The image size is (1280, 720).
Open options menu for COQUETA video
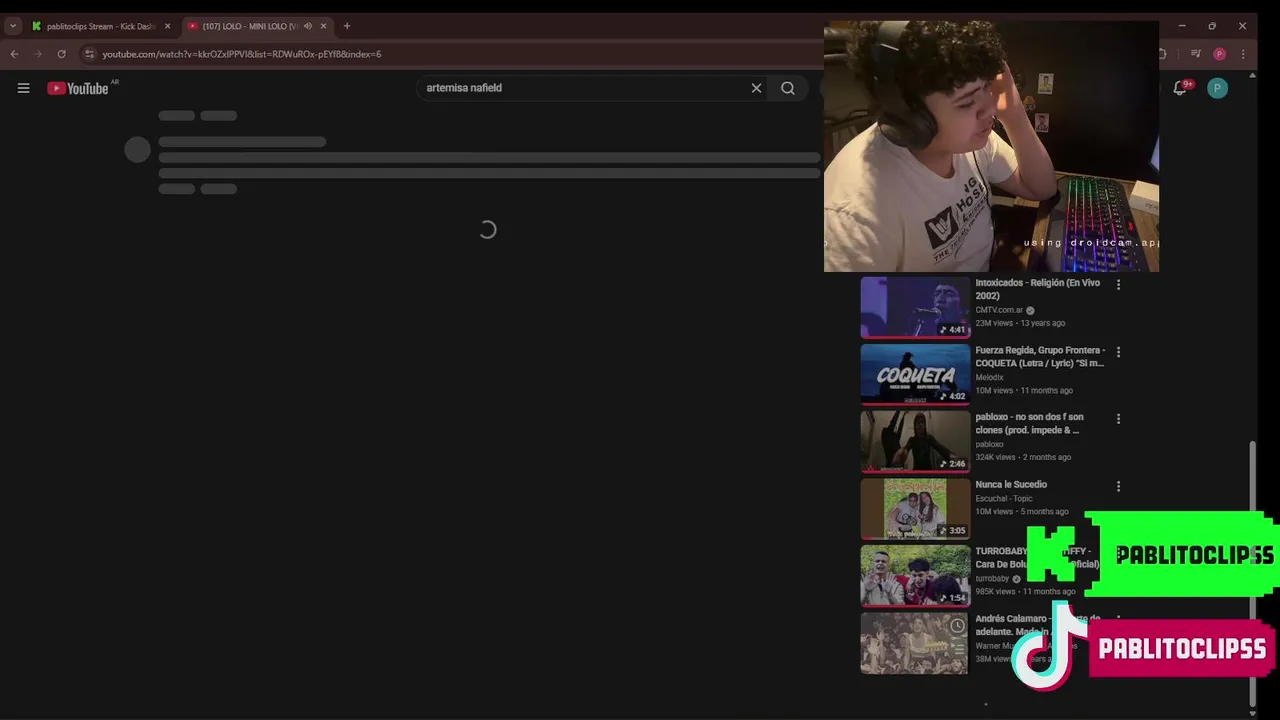pyautogui.click(x=1118, y=352)
